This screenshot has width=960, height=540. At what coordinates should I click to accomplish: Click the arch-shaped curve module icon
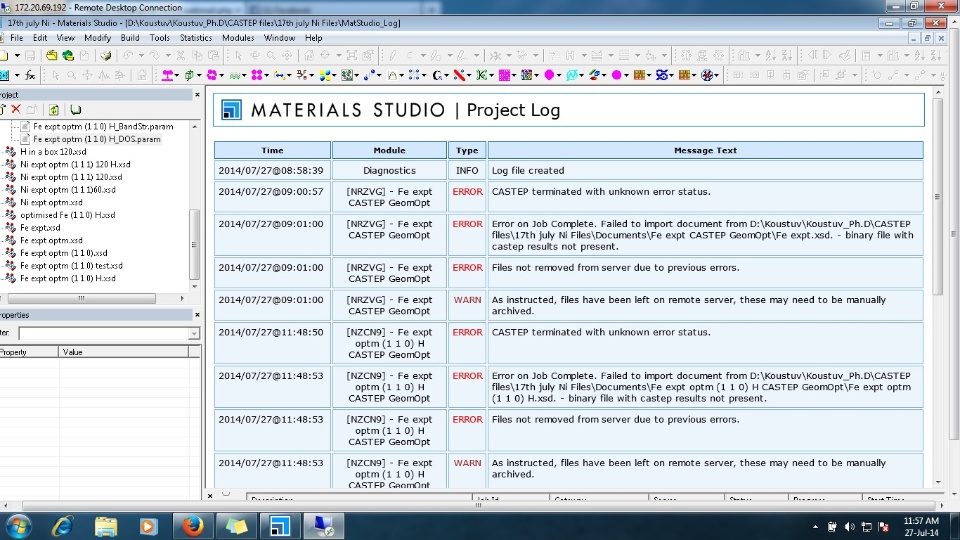392,75
